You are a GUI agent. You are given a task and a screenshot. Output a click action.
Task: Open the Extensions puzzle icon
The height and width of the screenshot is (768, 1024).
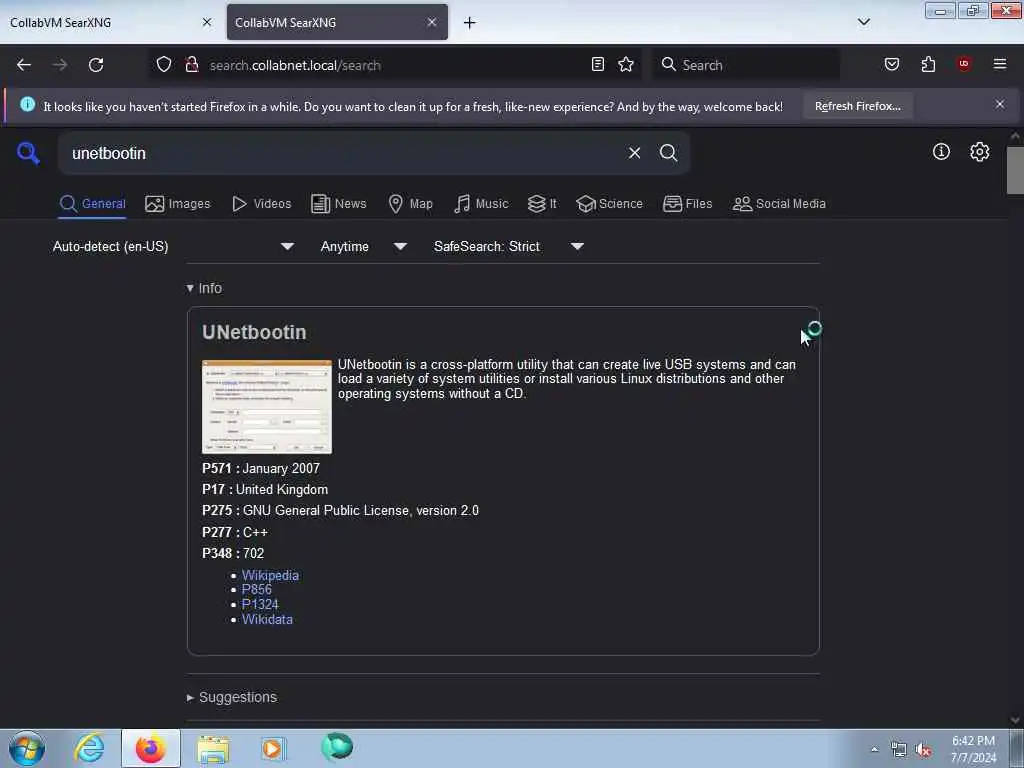coord(928,65)
